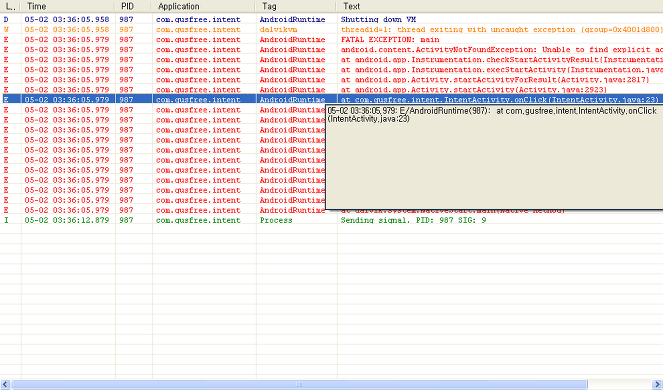Screen dimensions: 663x390
Task: Click the Level column header
Action: [11, 6]
